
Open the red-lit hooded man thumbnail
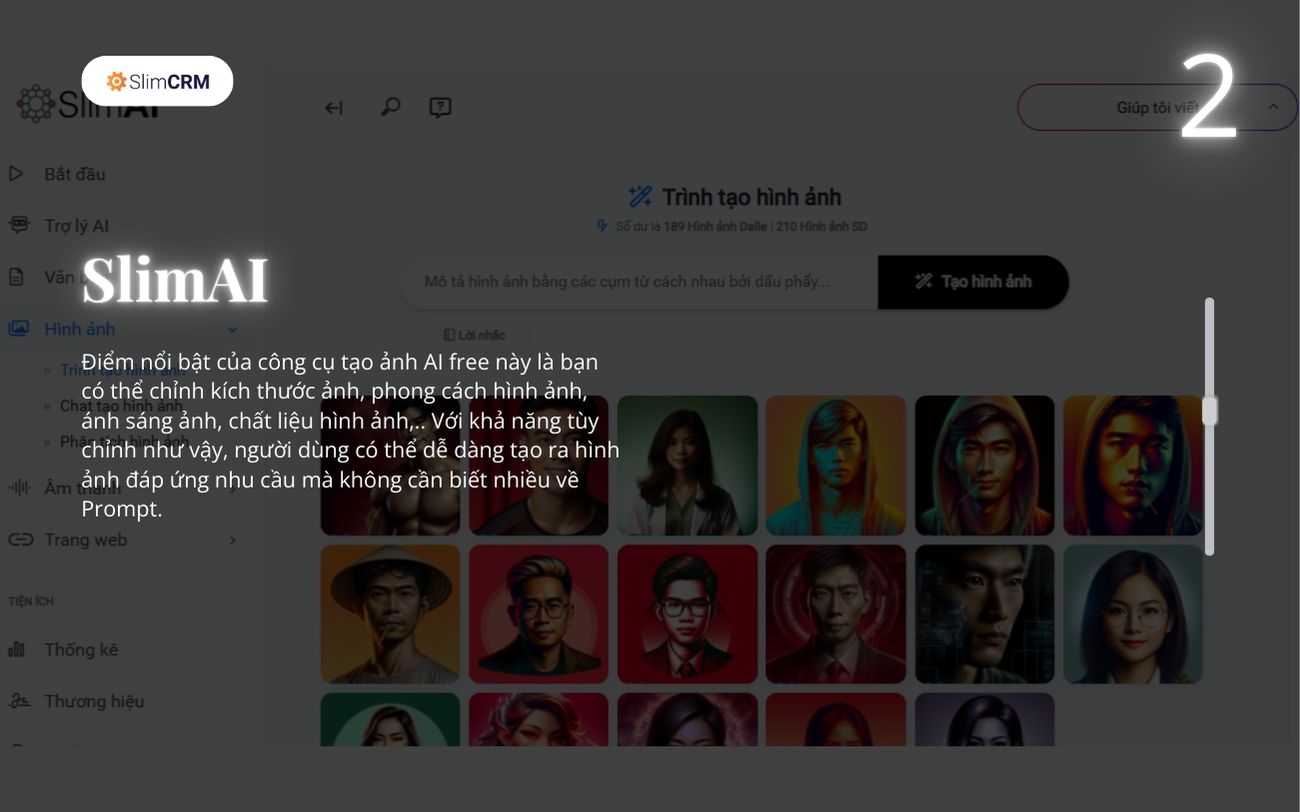[1133, 465]
